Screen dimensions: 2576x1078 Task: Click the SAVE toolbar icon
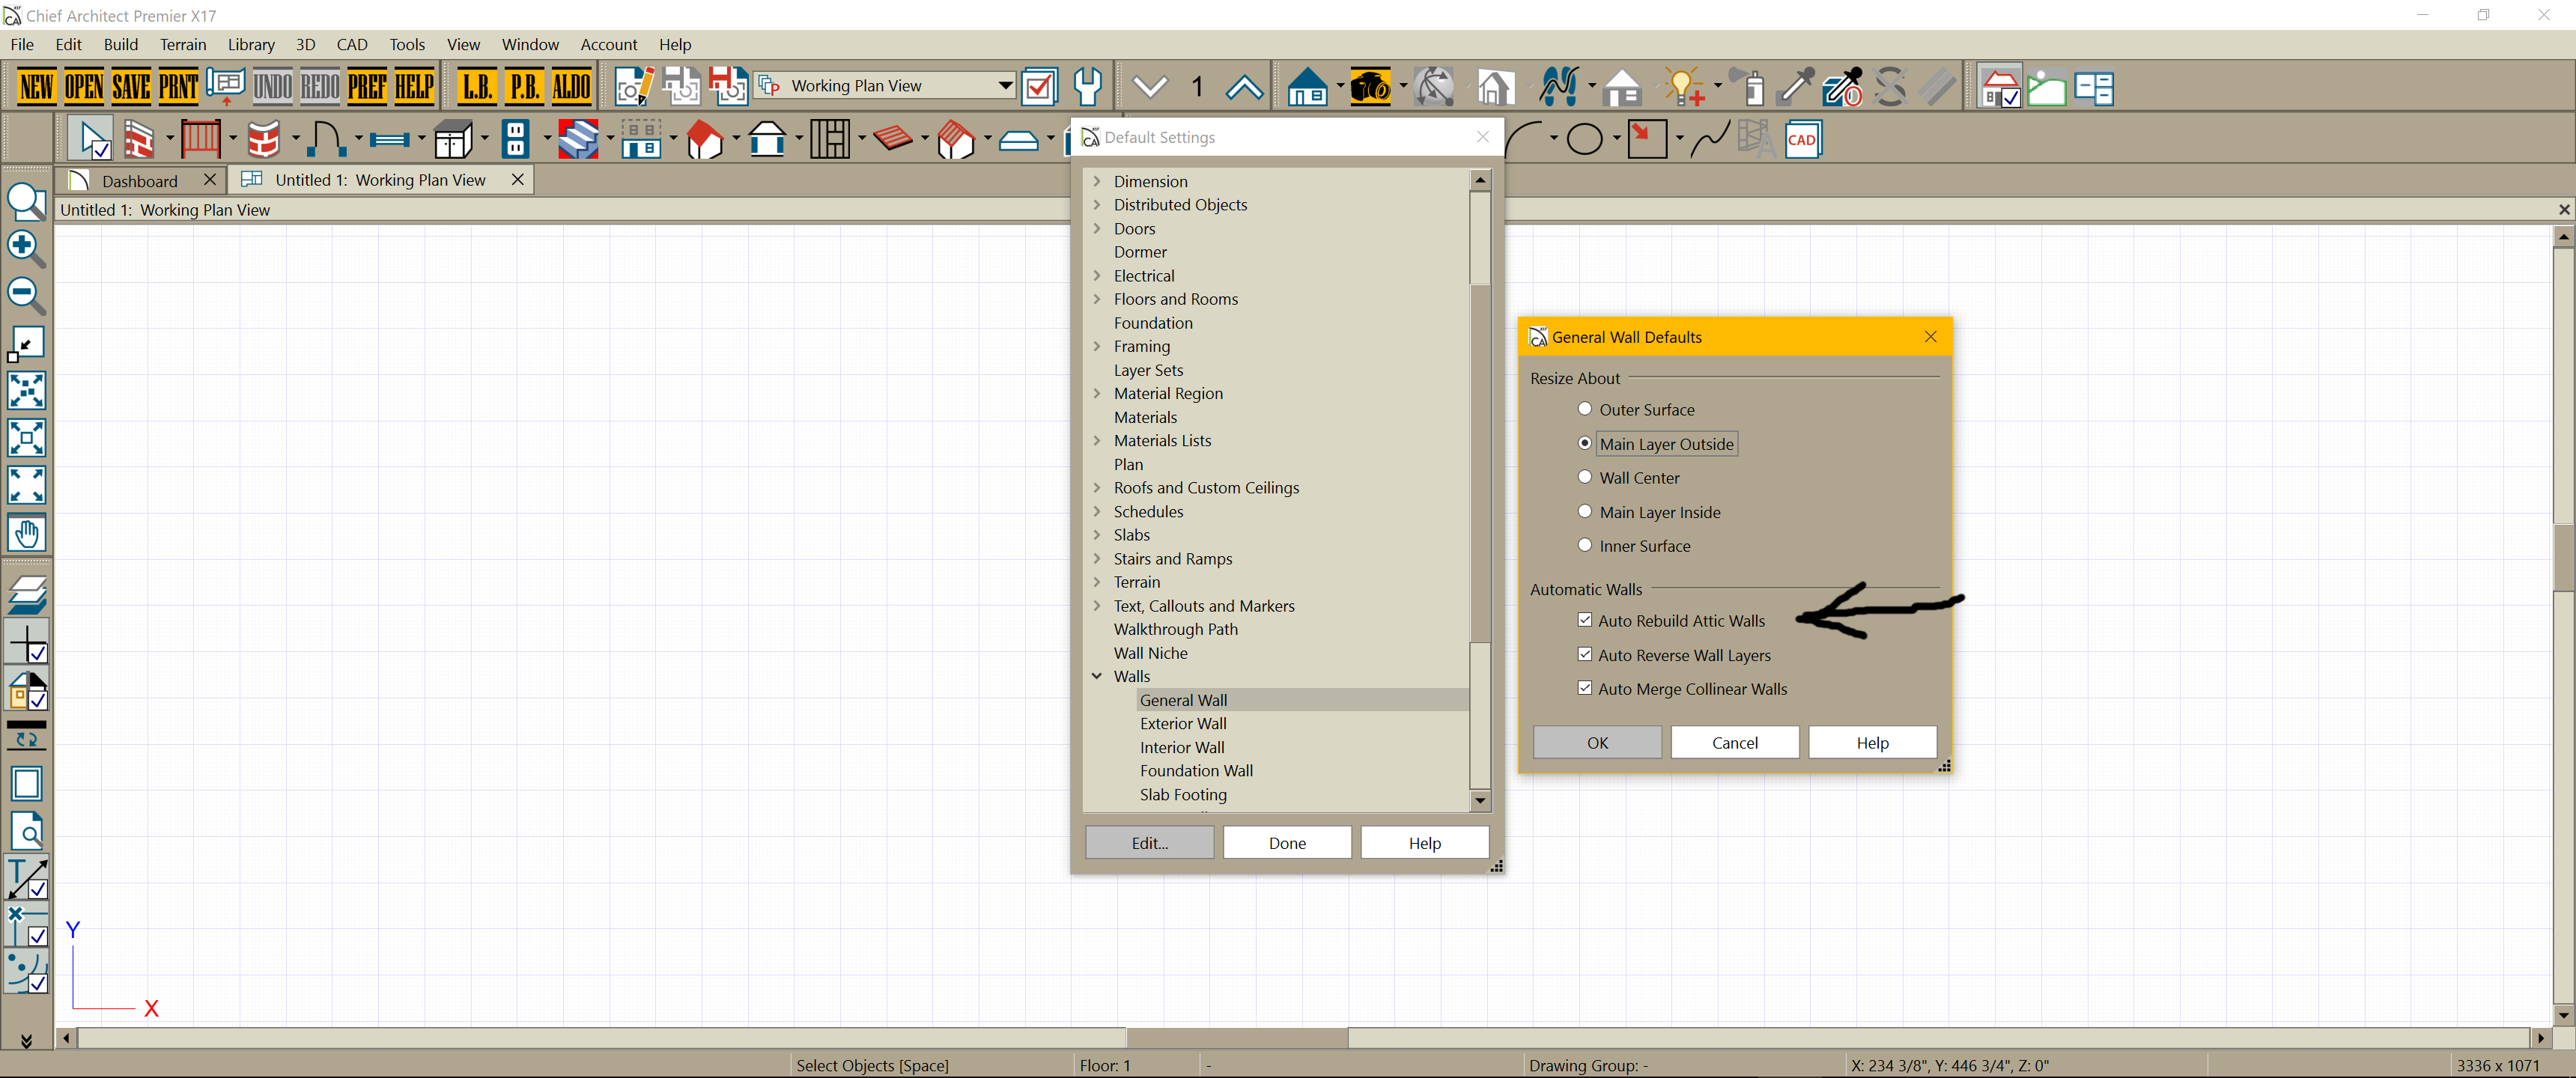131,87
